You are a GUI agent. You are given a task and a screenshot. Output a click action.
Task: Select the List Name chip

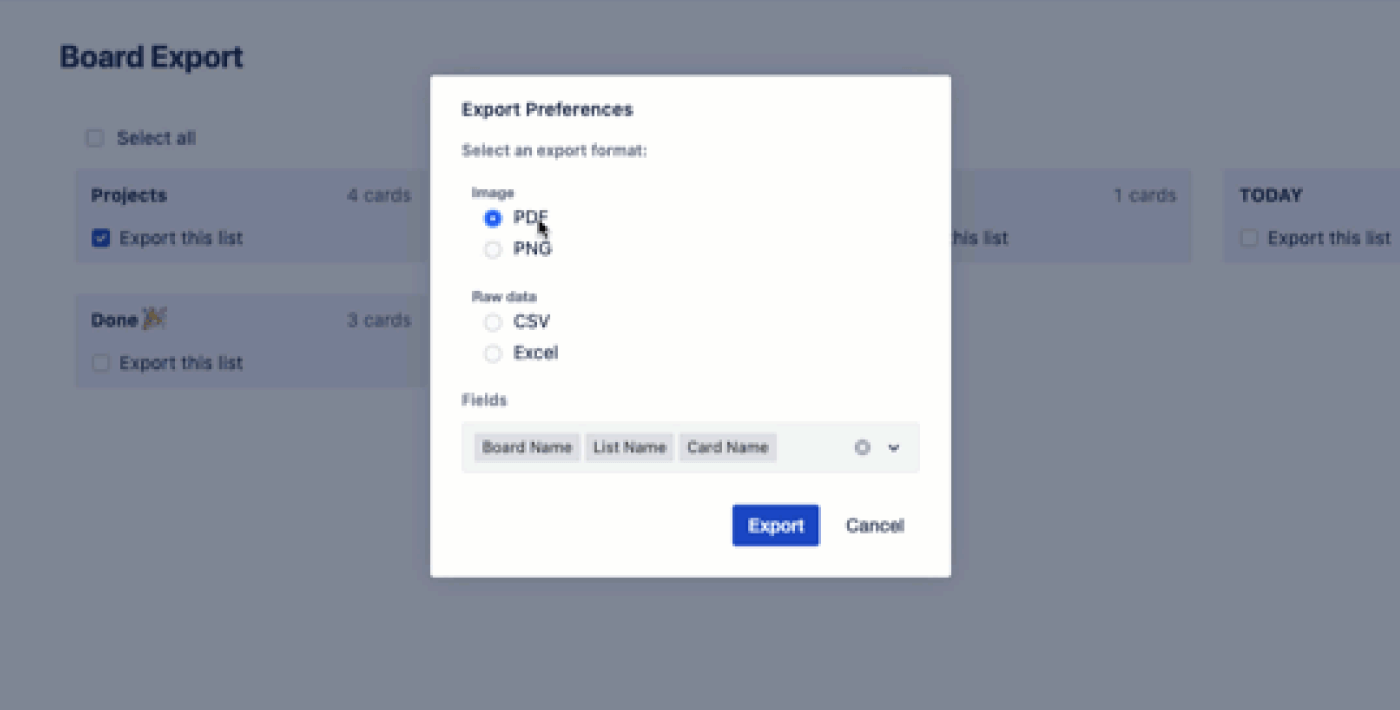629,447
